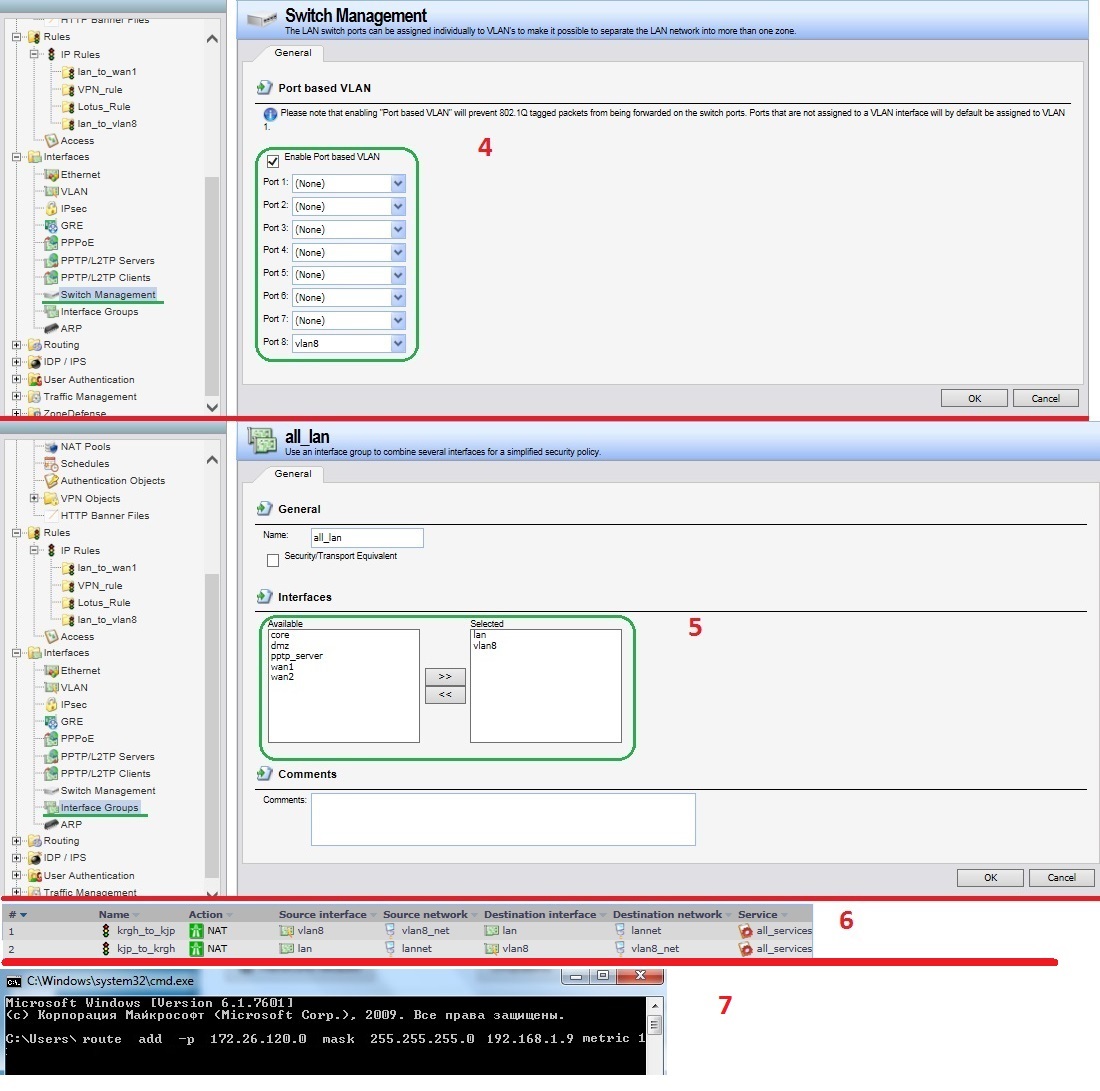Image resolution: width=1100 pixels, height=1091 pixels.
Task: Click NAT action icon for krgh_to_kjp rule
Action: [x=196, y=931]
